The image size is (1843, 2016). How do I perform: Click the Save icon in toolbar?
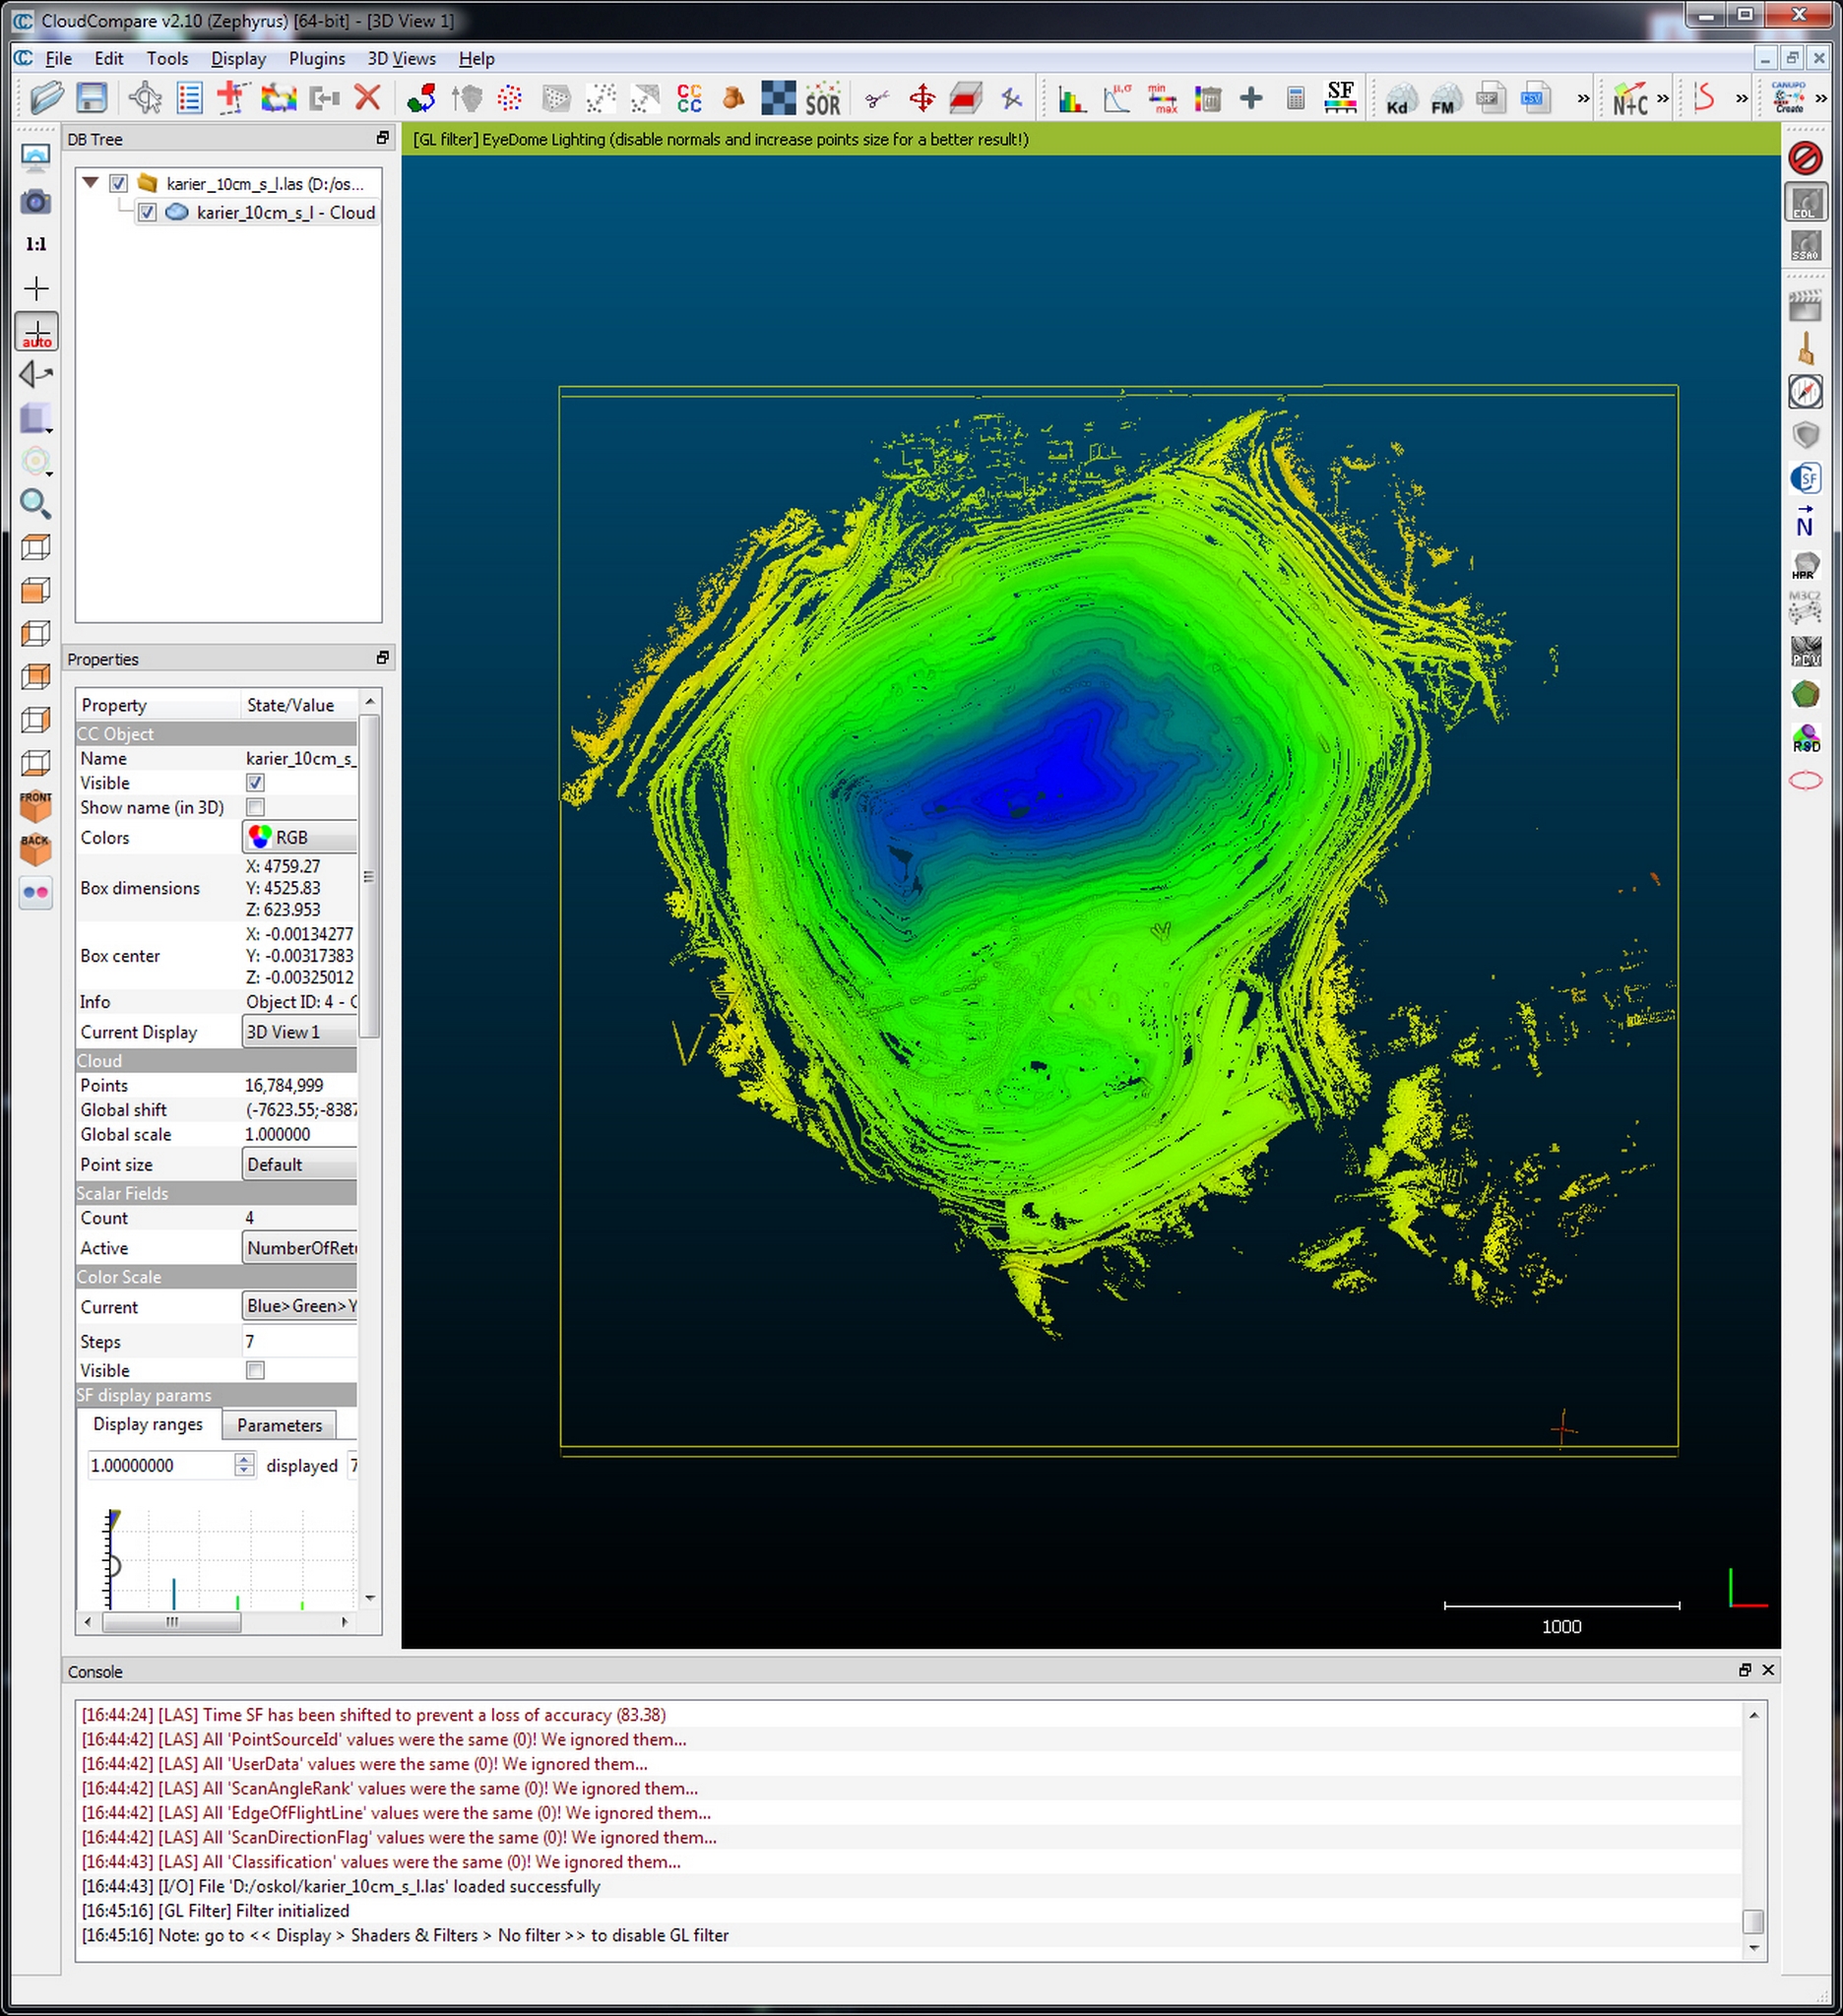point(92,98)
